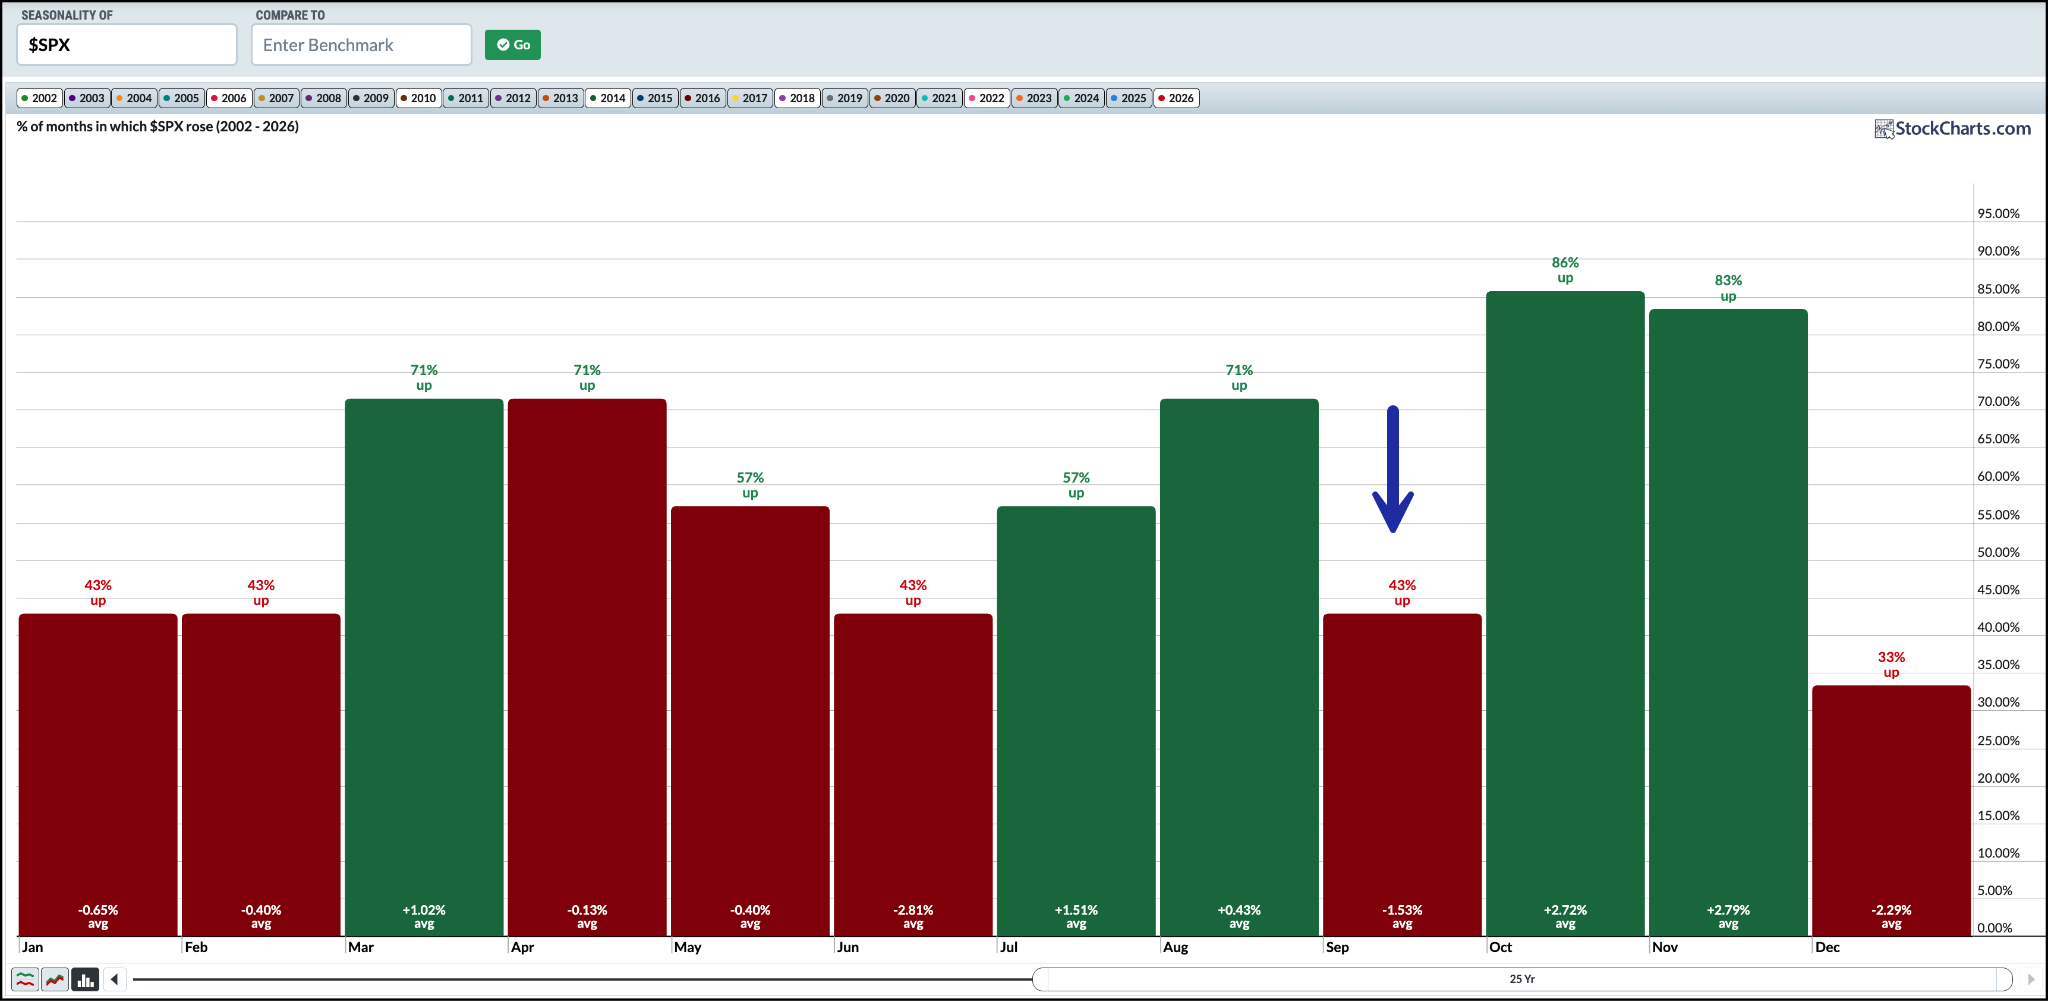Screen dimensions: 2048x1001
Task: Toggle the 2009 year series
Action: [x=371, y=98]
